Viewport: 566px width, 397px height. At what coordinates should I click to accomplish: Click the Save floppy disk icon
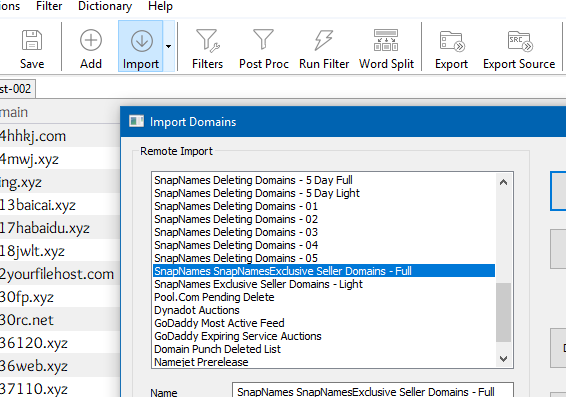click(32, 40)
